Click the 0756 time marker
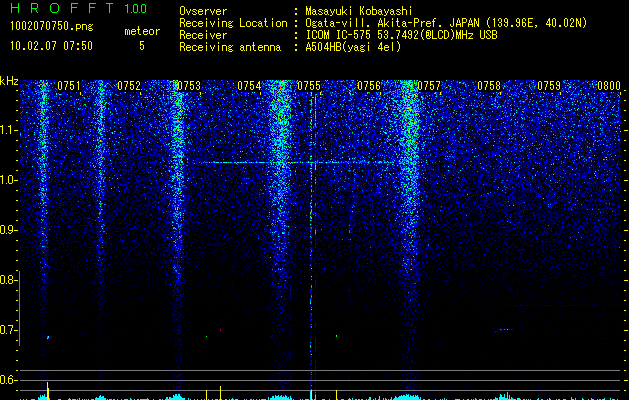Screen dimensions: 629x400 point(369,86)
